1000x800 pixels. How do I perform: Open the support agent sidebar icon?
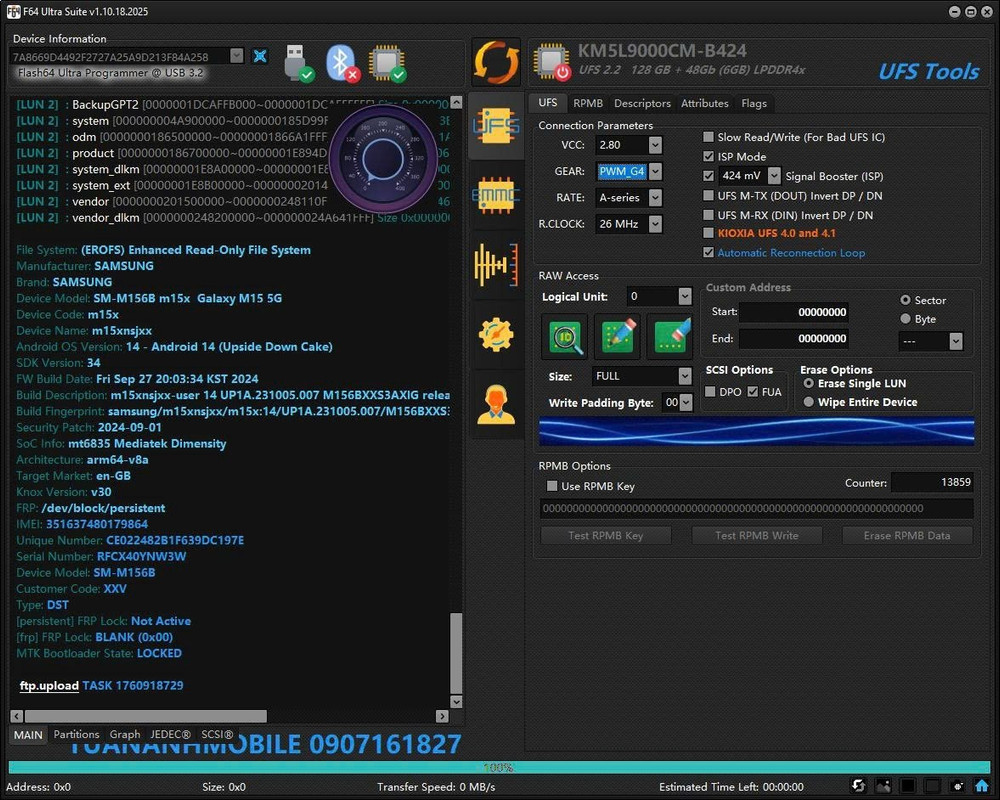click(x=496, y=404)
